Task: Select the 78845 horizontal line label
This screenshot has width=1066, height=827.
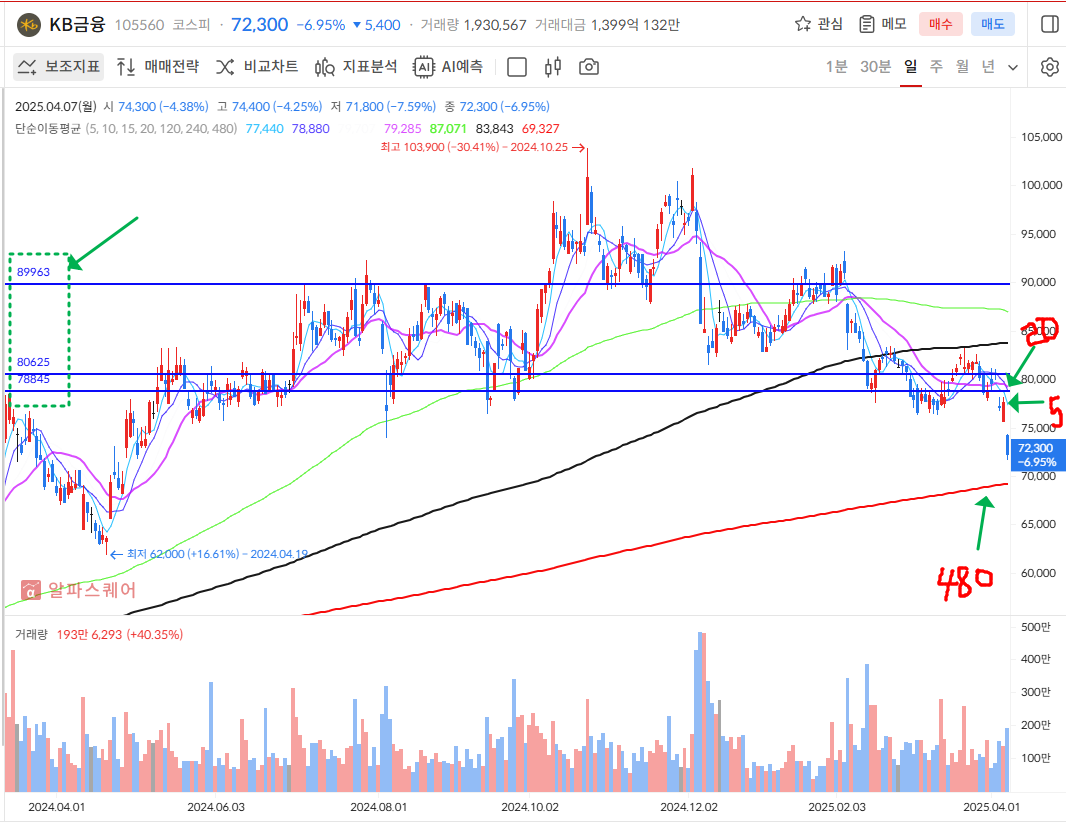Action: [x=33, y=379]
